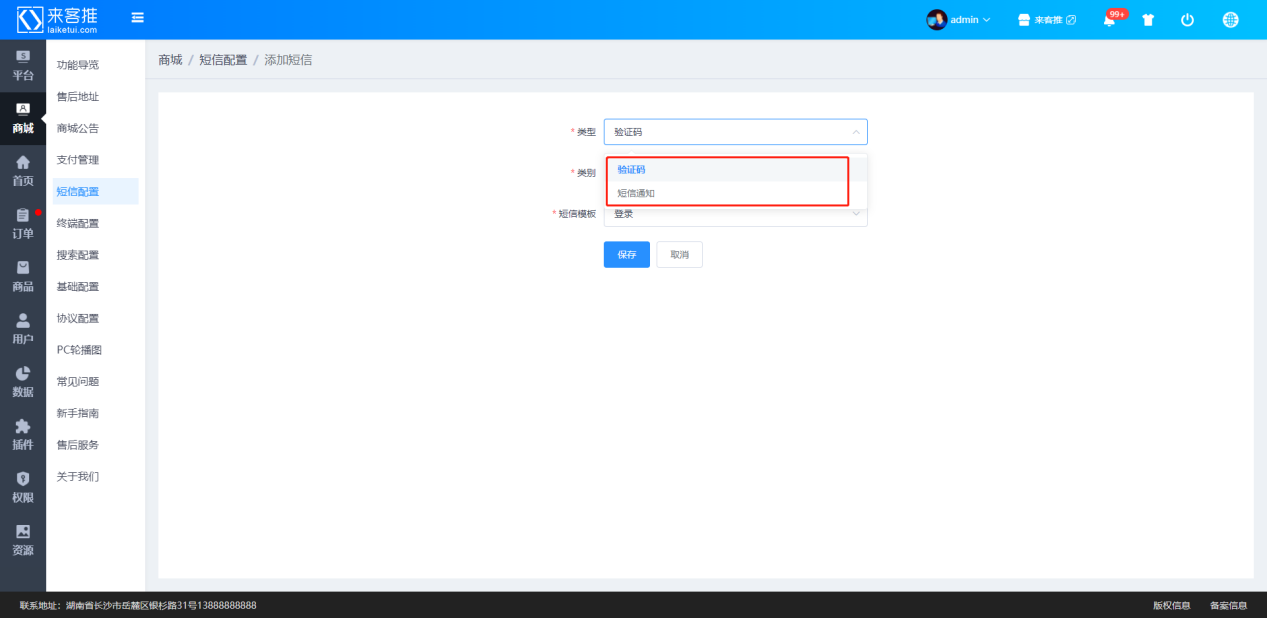The width and height of the screenshot is (1267, 618).
Task: Select 搜索配置 menu item
Action: pos(78,255)
